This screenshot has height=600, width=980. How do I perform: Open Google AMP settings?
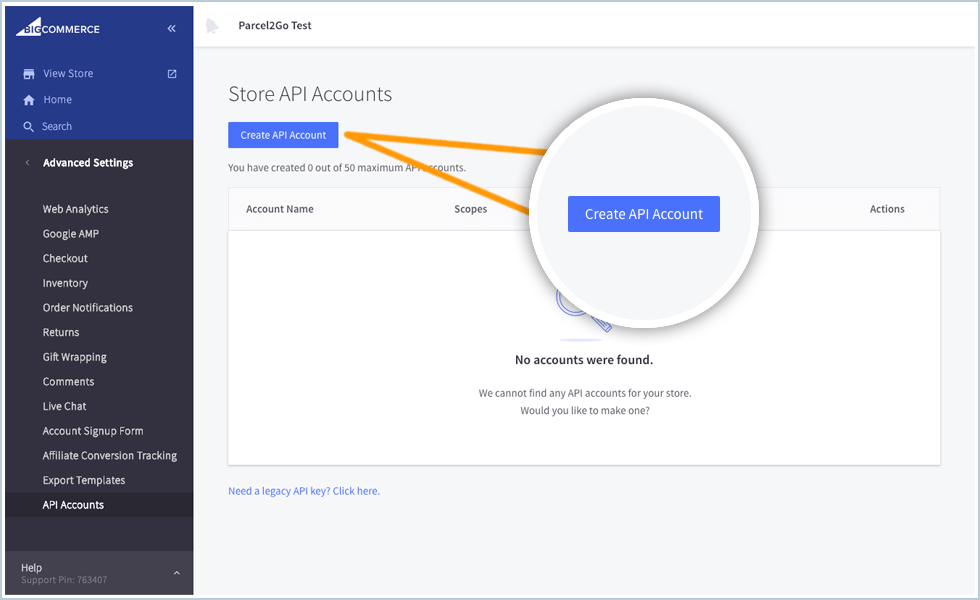coord(70,233)
